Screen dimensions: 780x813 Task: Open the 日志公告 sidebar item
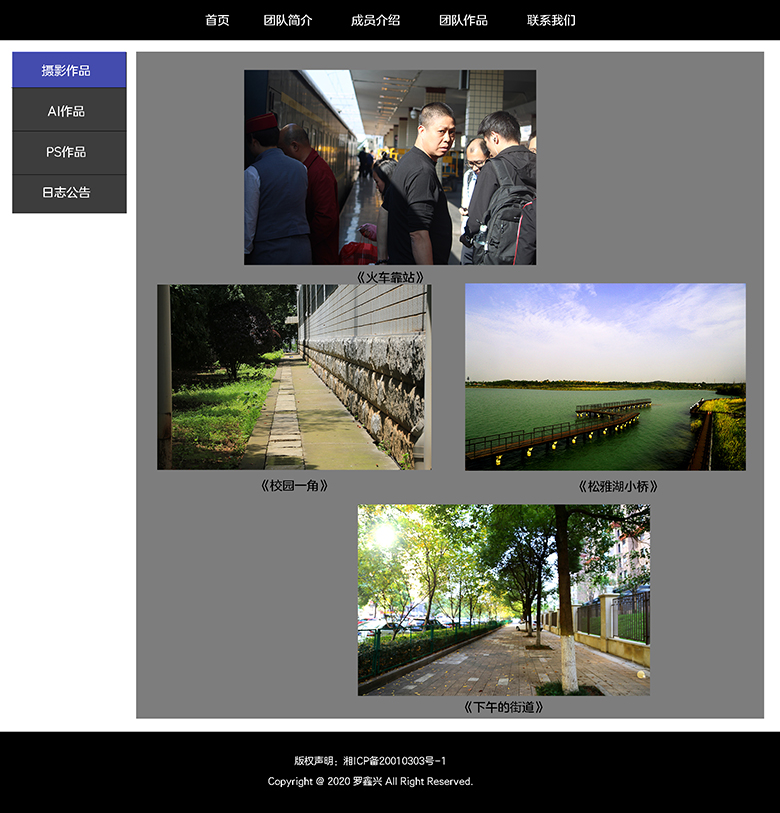pos(69,192)
